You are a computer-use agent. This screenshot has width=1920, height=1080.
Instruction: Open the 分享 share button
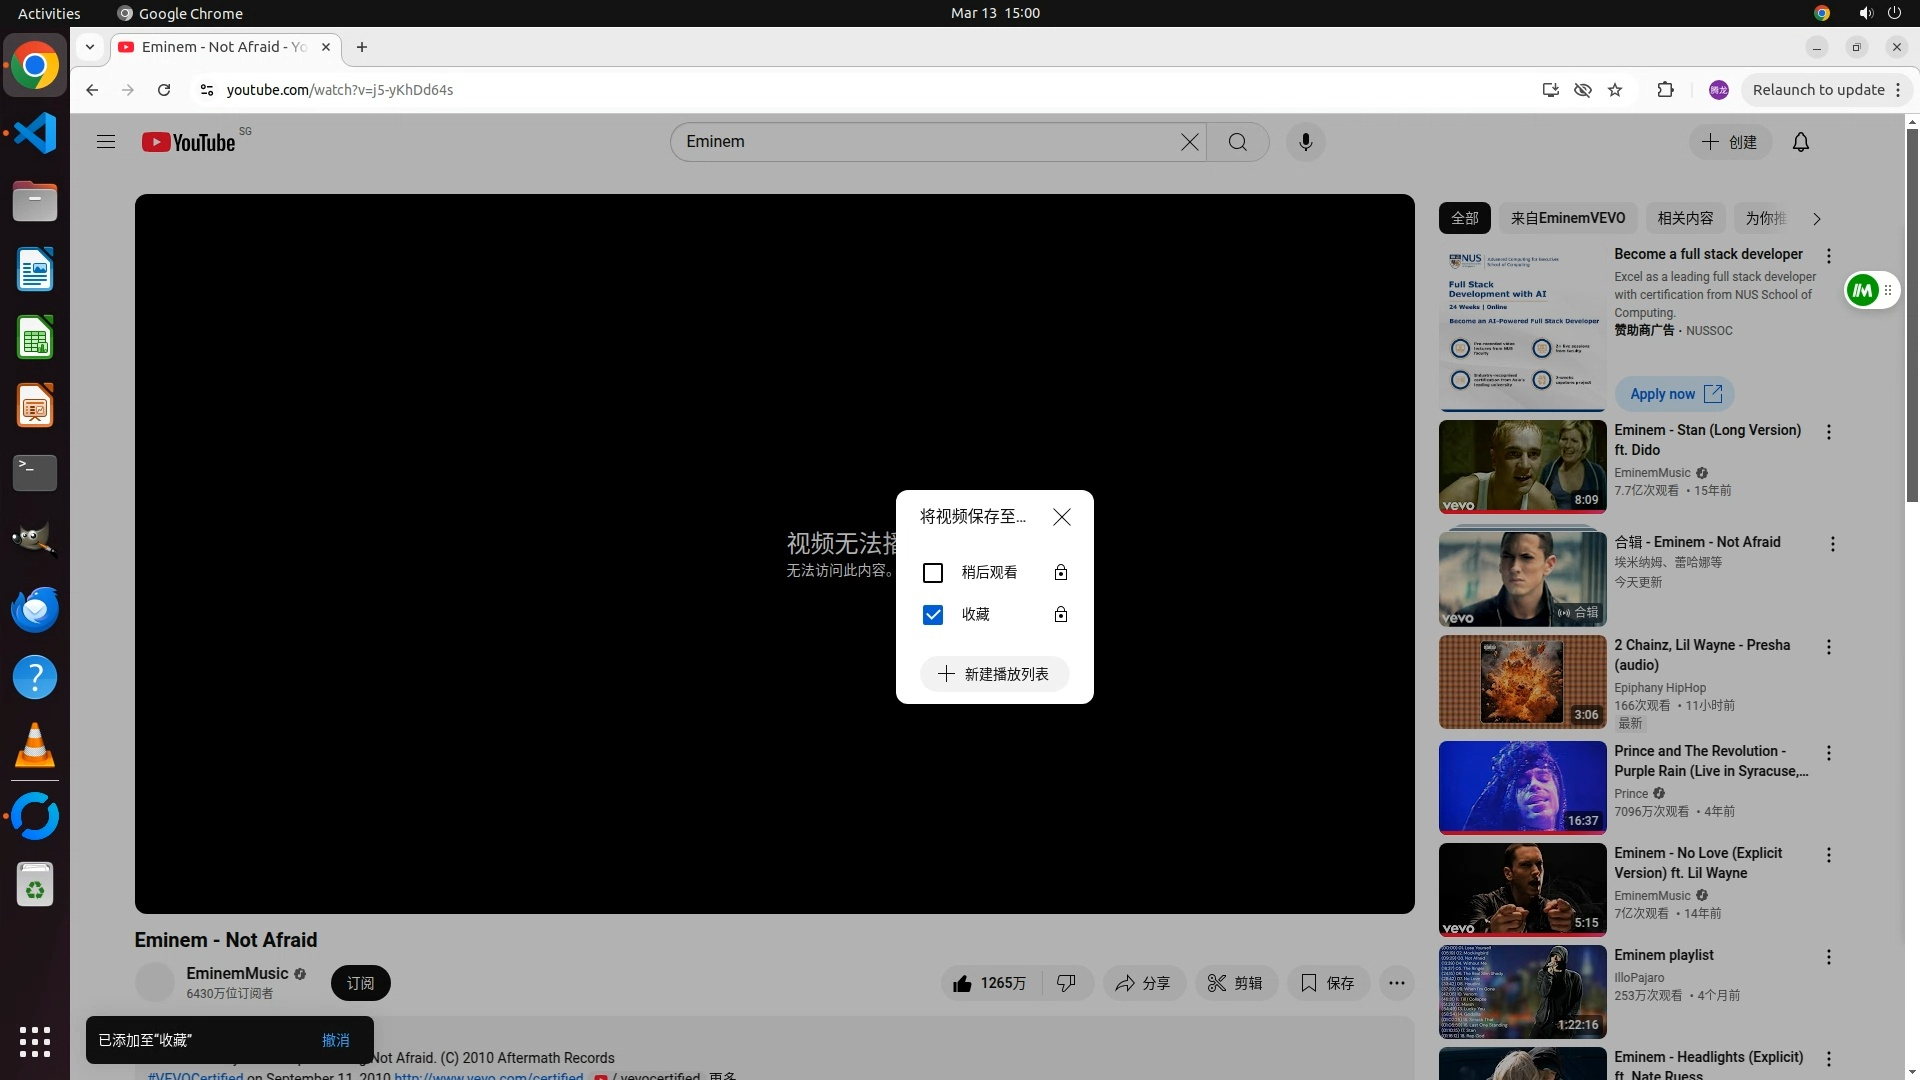click(x=1143, y=983)
